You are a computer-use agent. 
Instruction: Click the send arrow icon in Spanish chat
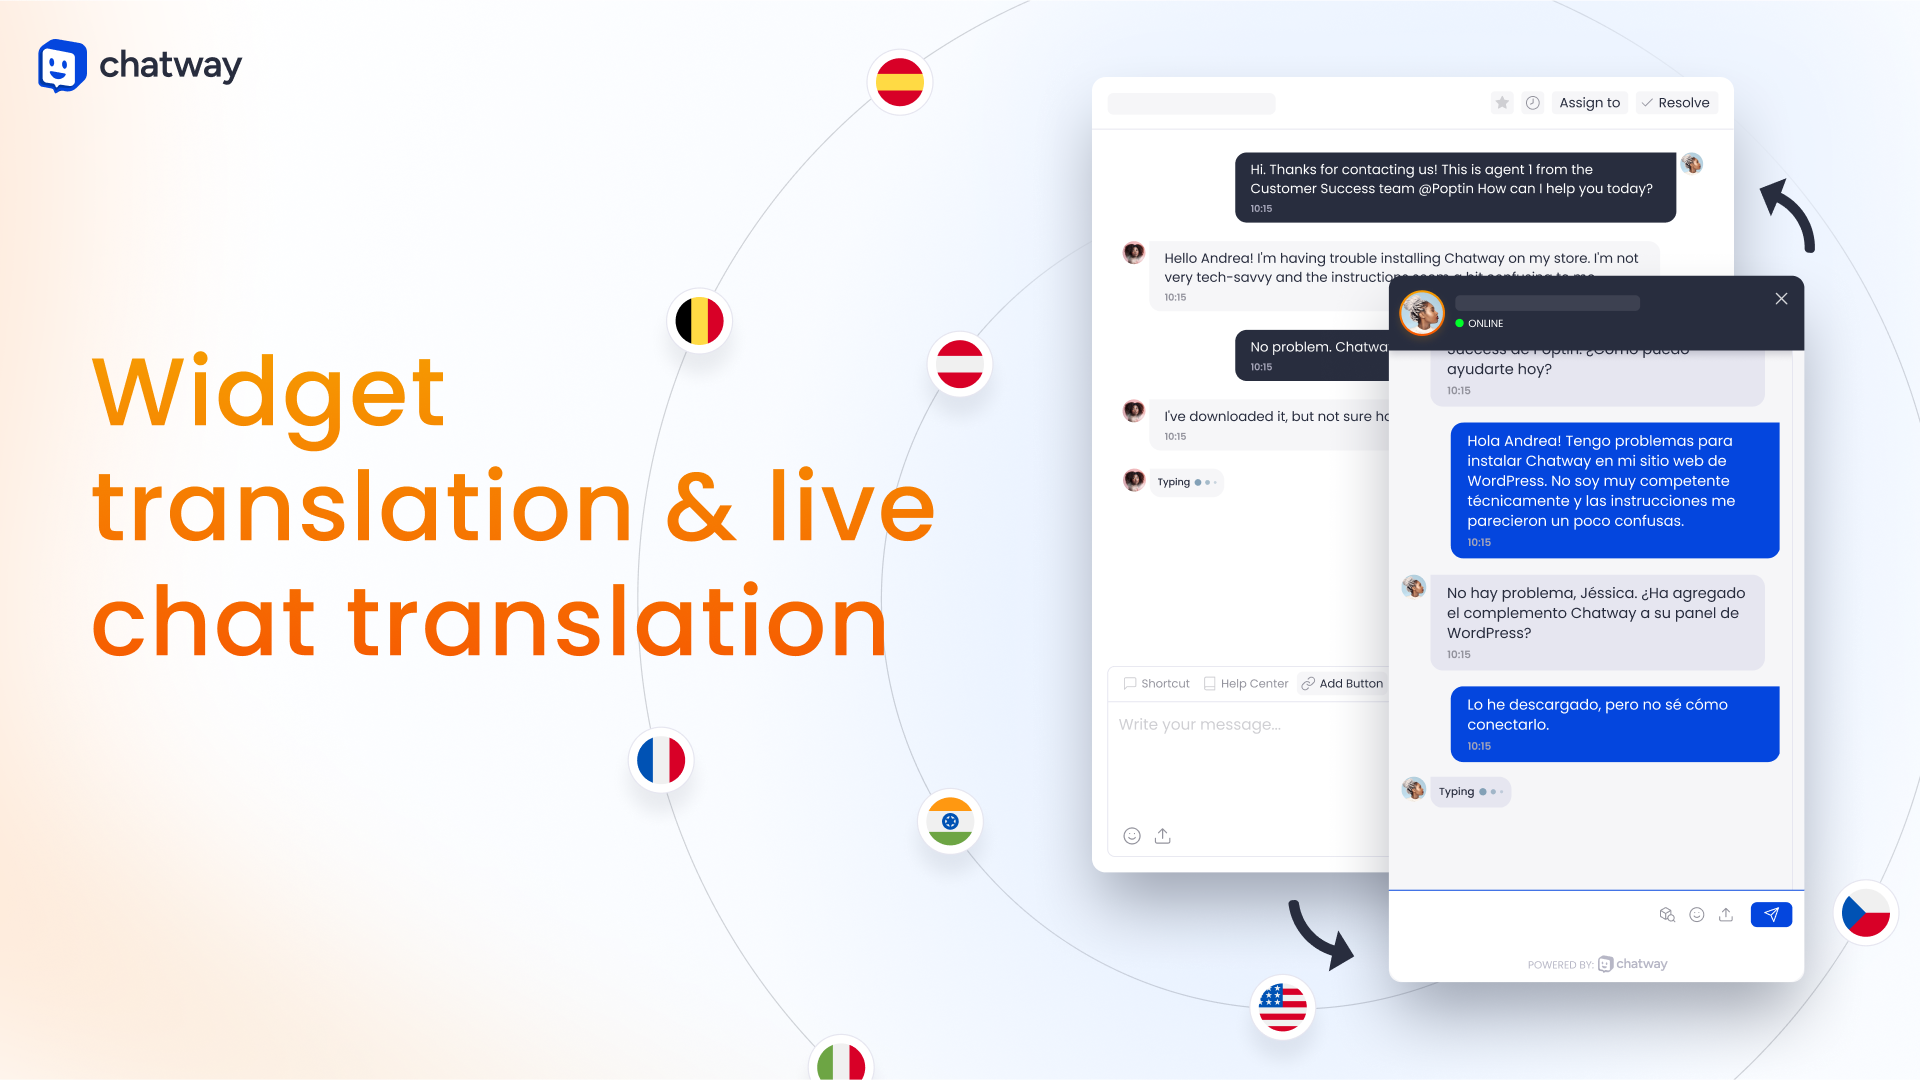tap(1771, 914)
